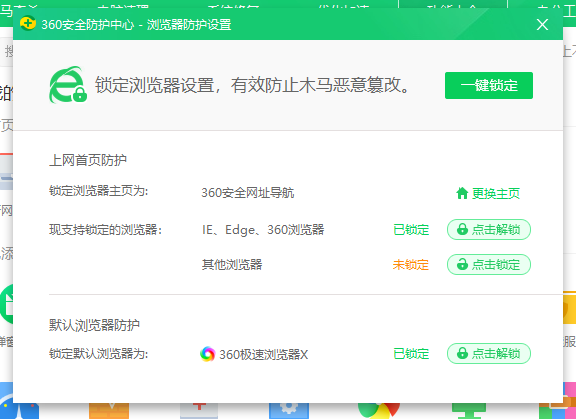Click the 其他浏览器 label
The height and width of the screenshot is (419, 576).
coord(232,265)
